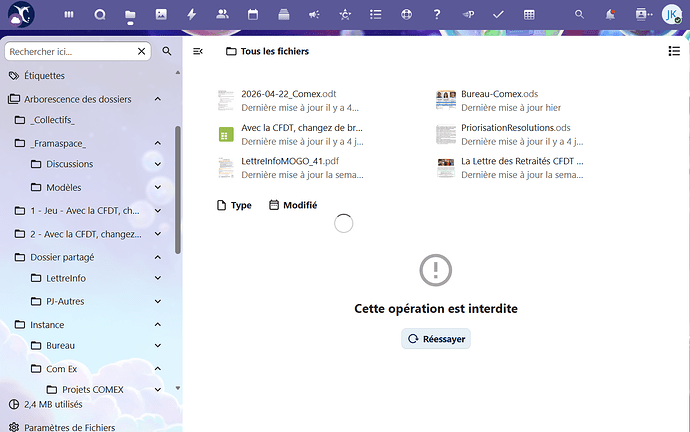The height and width of the screenshot is (432, 690).
Task: Collapse Arborescence des dossiers section
Action: click(158, 99)
